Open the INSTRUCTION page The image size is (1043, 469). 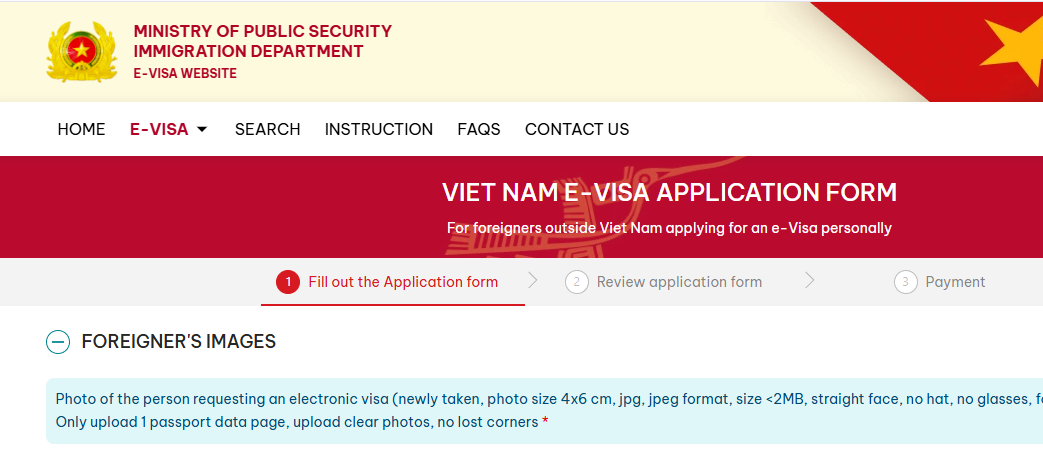point(379,129)
